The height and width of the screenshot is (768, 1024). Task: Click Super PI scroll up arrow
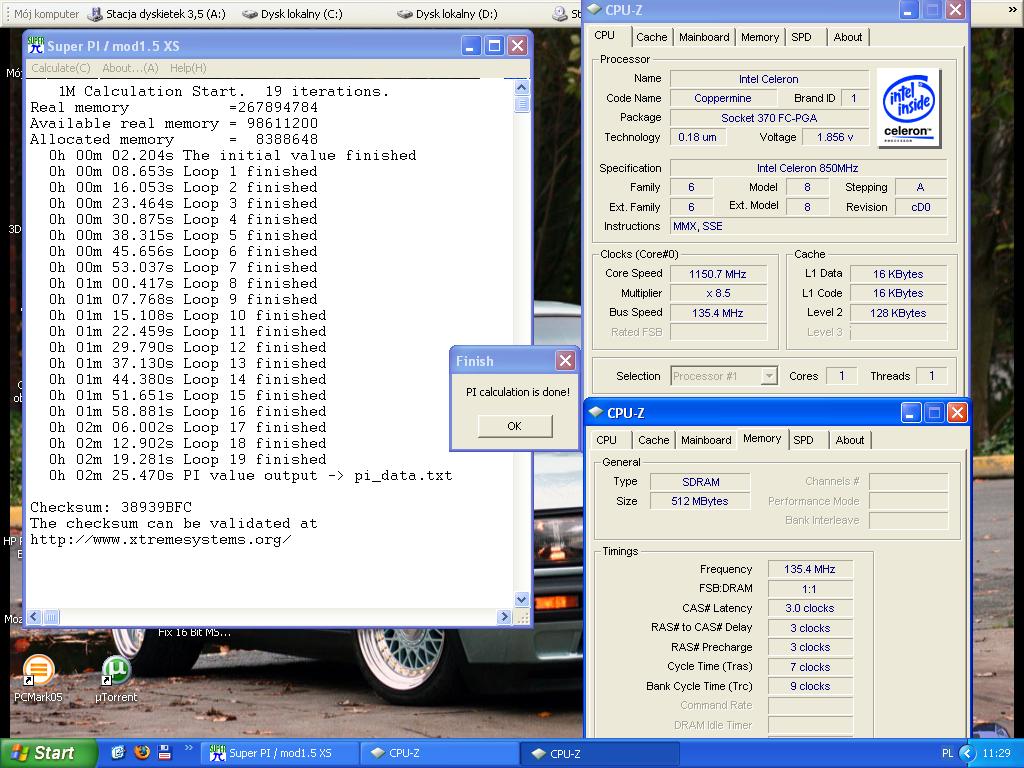pos(521,87)
